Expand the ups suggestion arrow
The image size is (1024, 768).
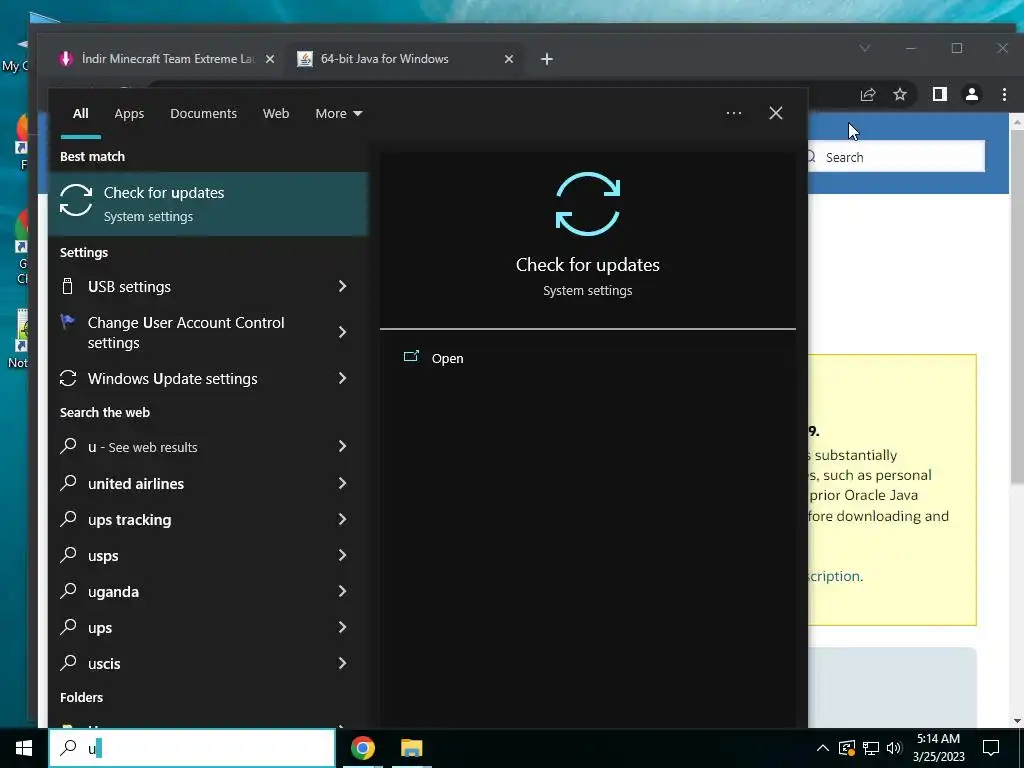tap(342, 627)
